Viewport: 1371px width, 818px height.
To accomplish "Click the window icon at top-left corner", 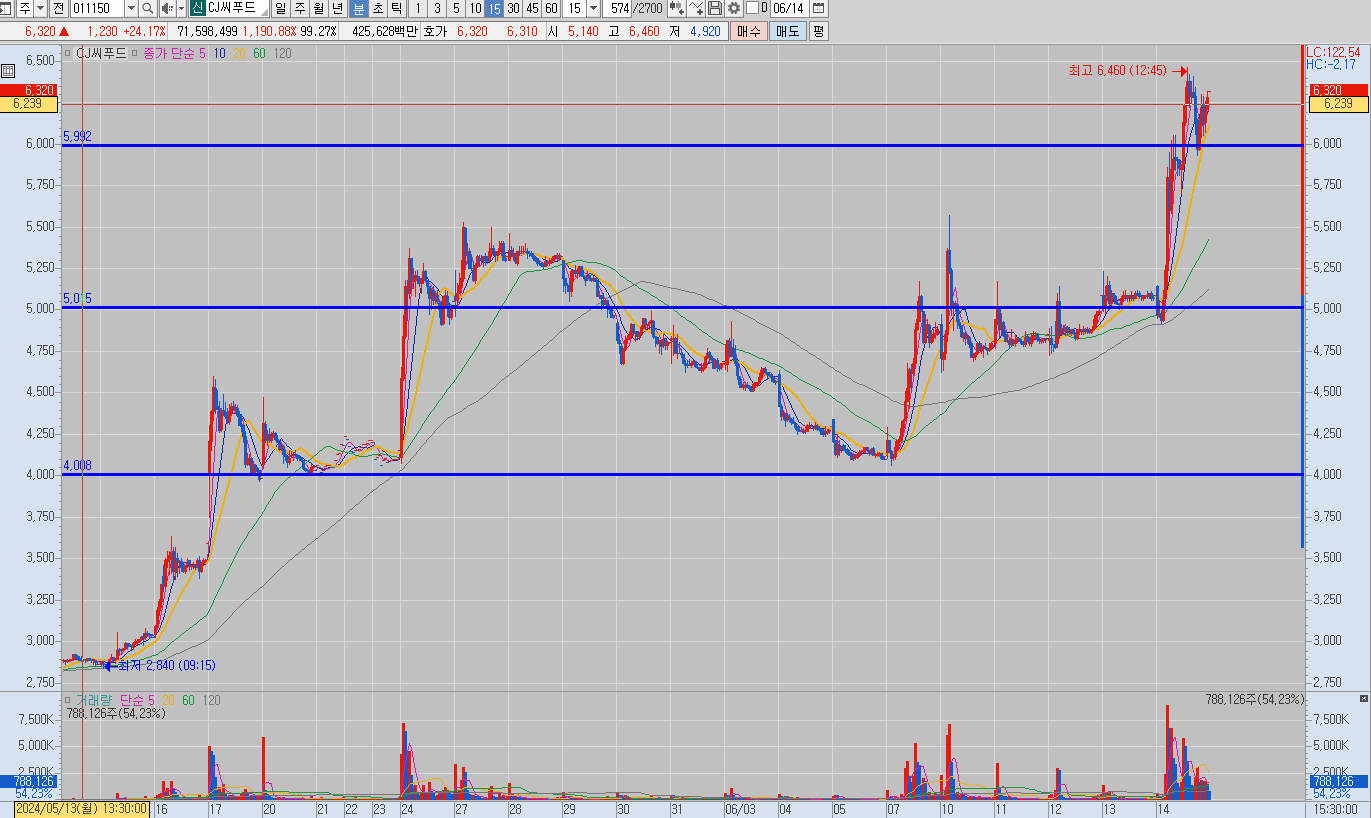I will tap(6, 8).
